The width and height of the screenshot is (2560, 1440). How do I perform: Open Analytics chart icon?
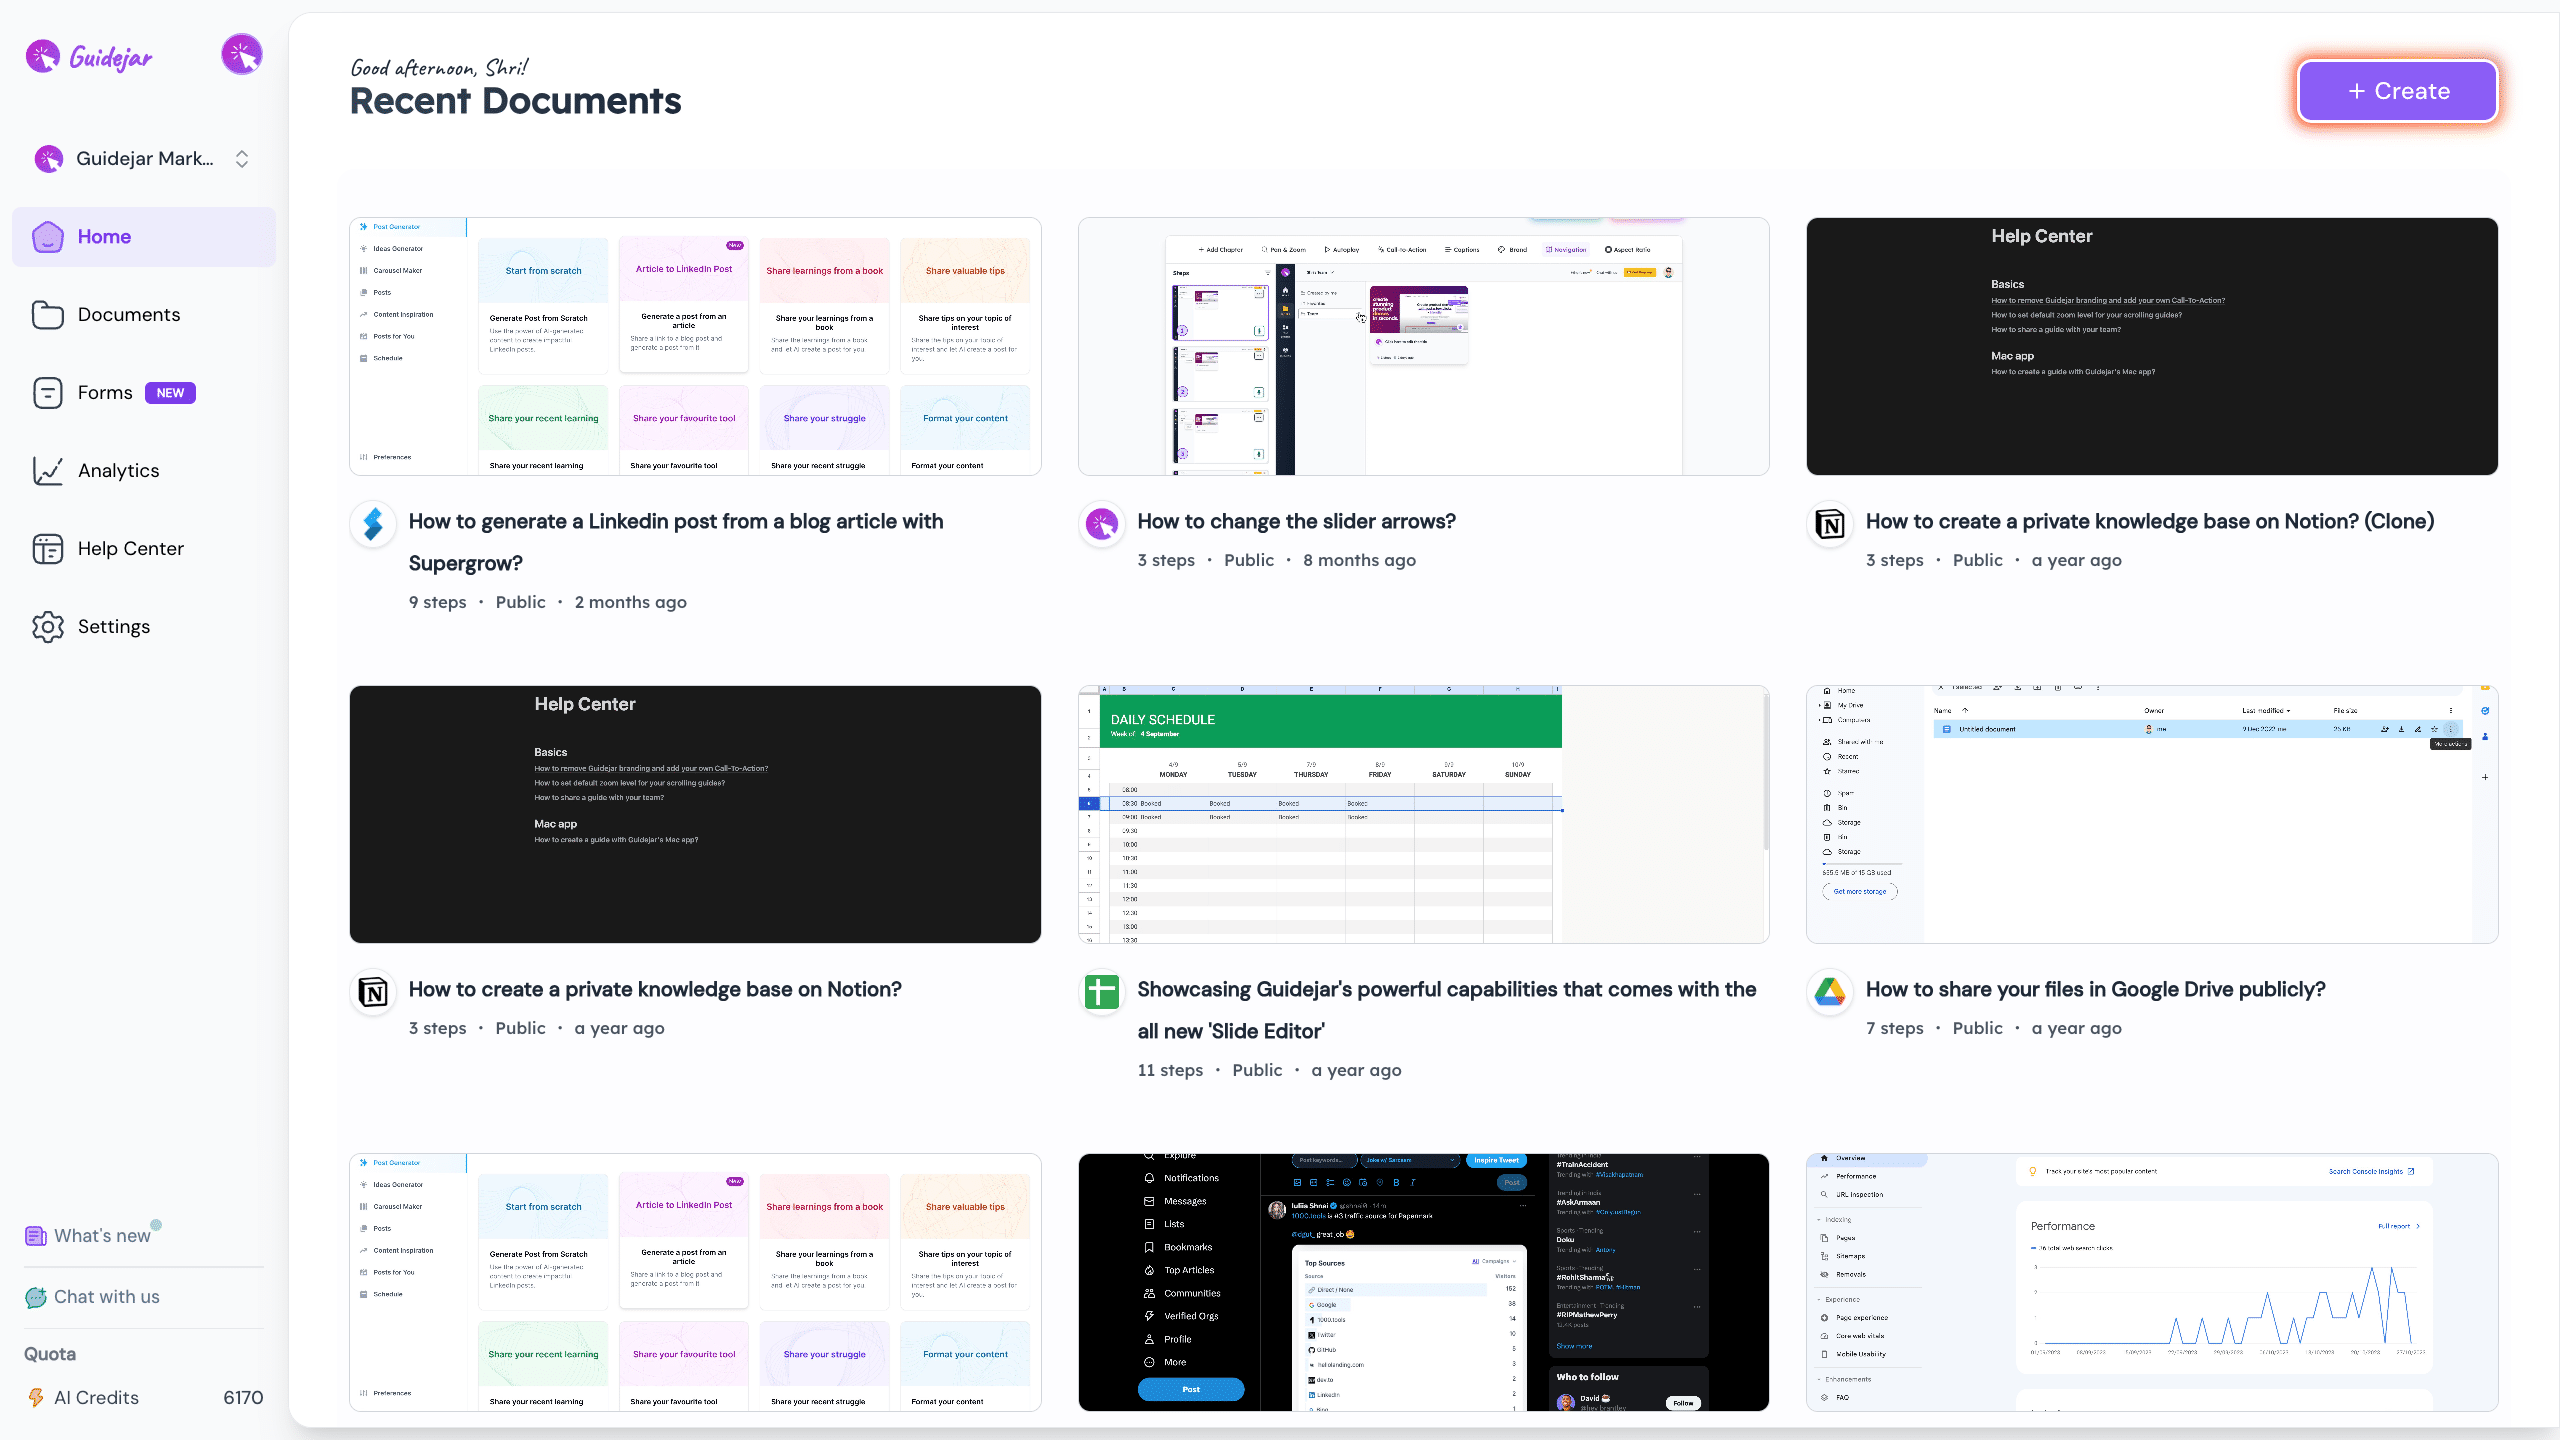tap(47, 471)
